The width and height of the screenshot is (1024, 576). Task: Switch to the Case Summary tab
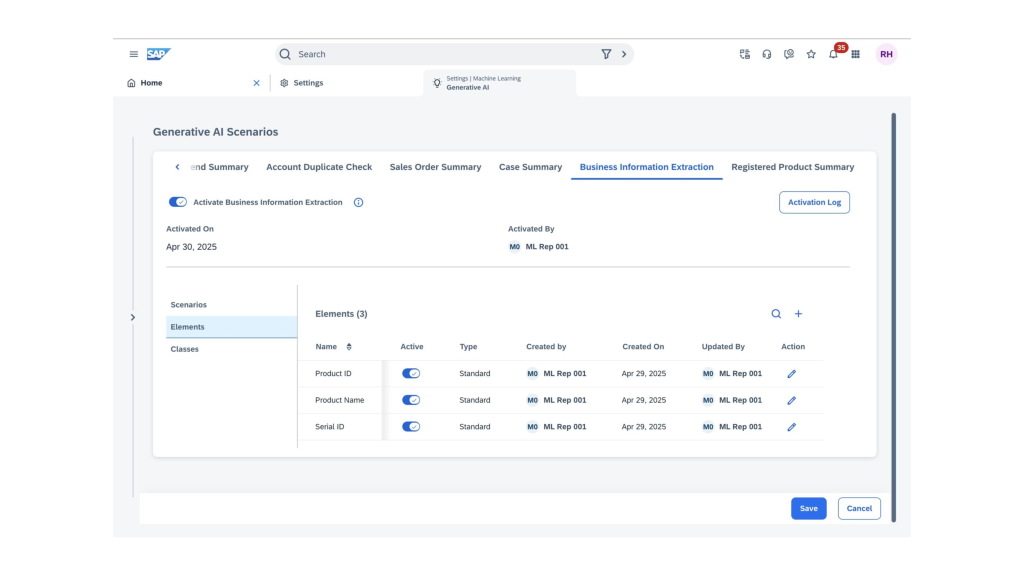(x=530, y=167)
